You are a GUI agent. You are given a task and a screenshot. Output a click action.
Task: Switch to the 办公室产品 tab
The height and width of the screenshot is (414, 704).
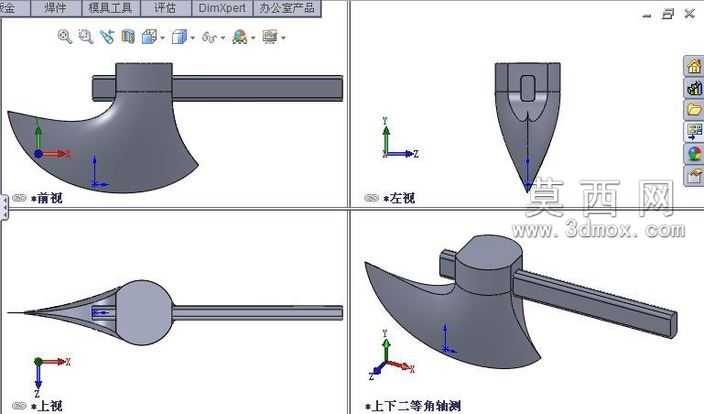pos(287,8)
